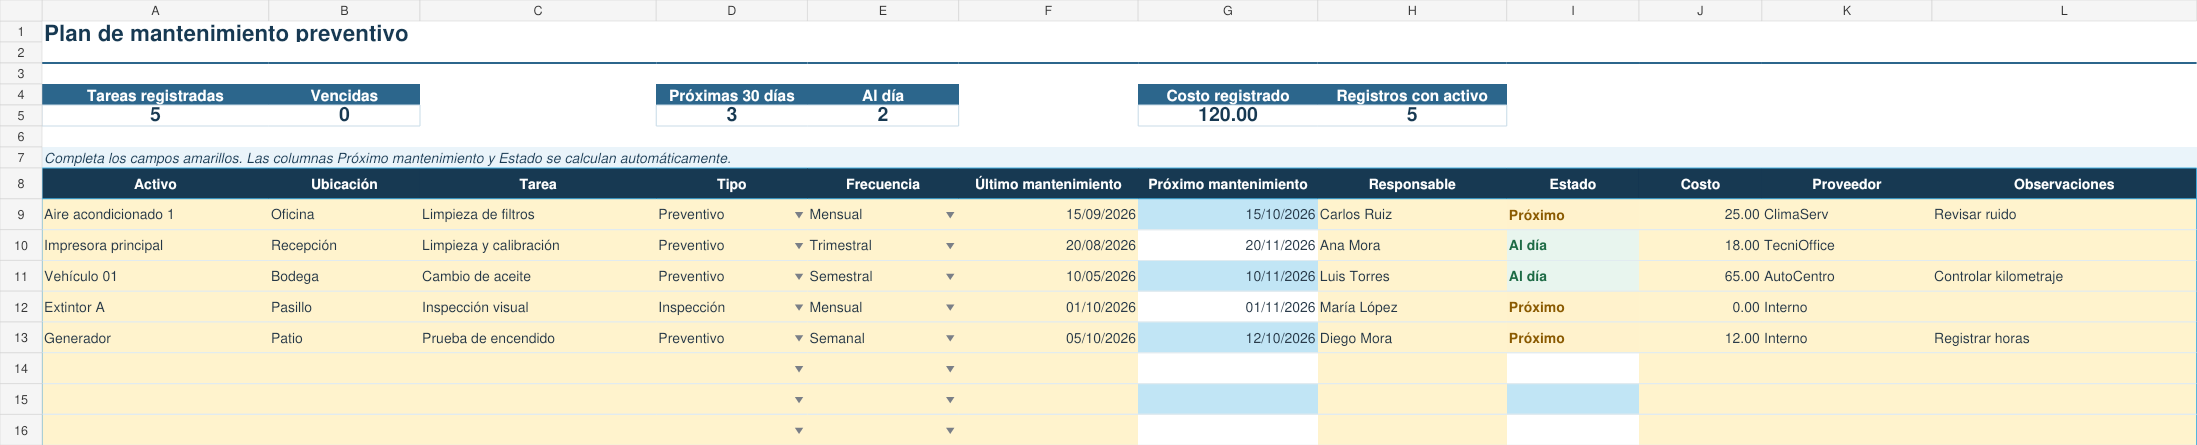Click the 'Vencidas' summary label
The width and height of the screenshot is (2197, 445).
(344, 96)
